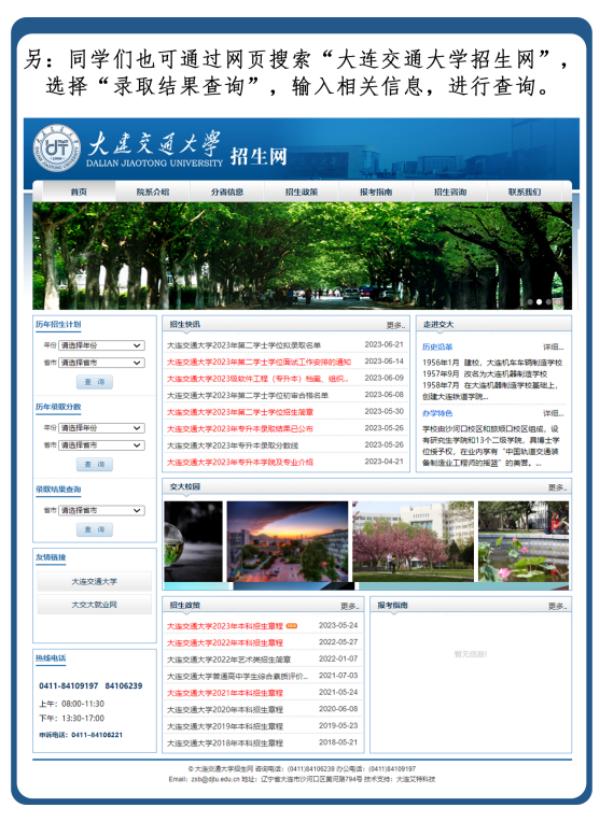Viewport: 600px width, 822px height.
Task: Open news 2023年第二学士学位面试工作安排的通知
Action: (x=259, y=362)
